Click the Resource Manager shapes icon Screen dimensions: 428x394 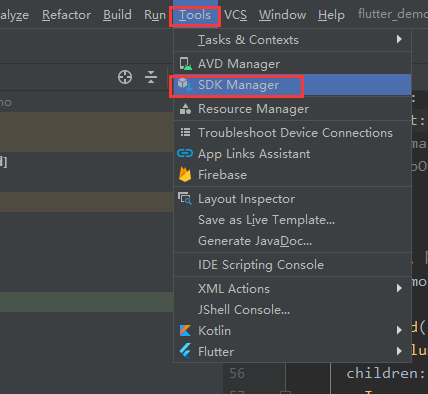[x=185, y=109]
